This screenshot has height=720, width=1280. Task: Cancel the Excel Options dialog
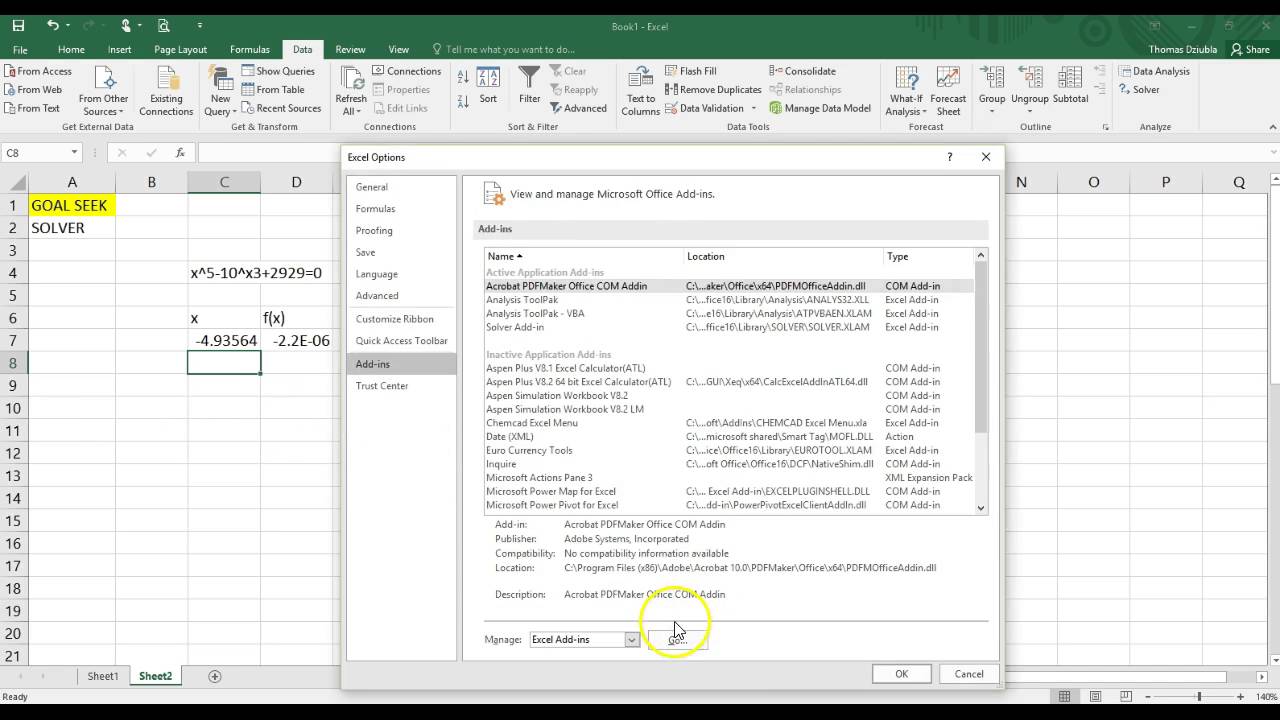pos(969,674)
